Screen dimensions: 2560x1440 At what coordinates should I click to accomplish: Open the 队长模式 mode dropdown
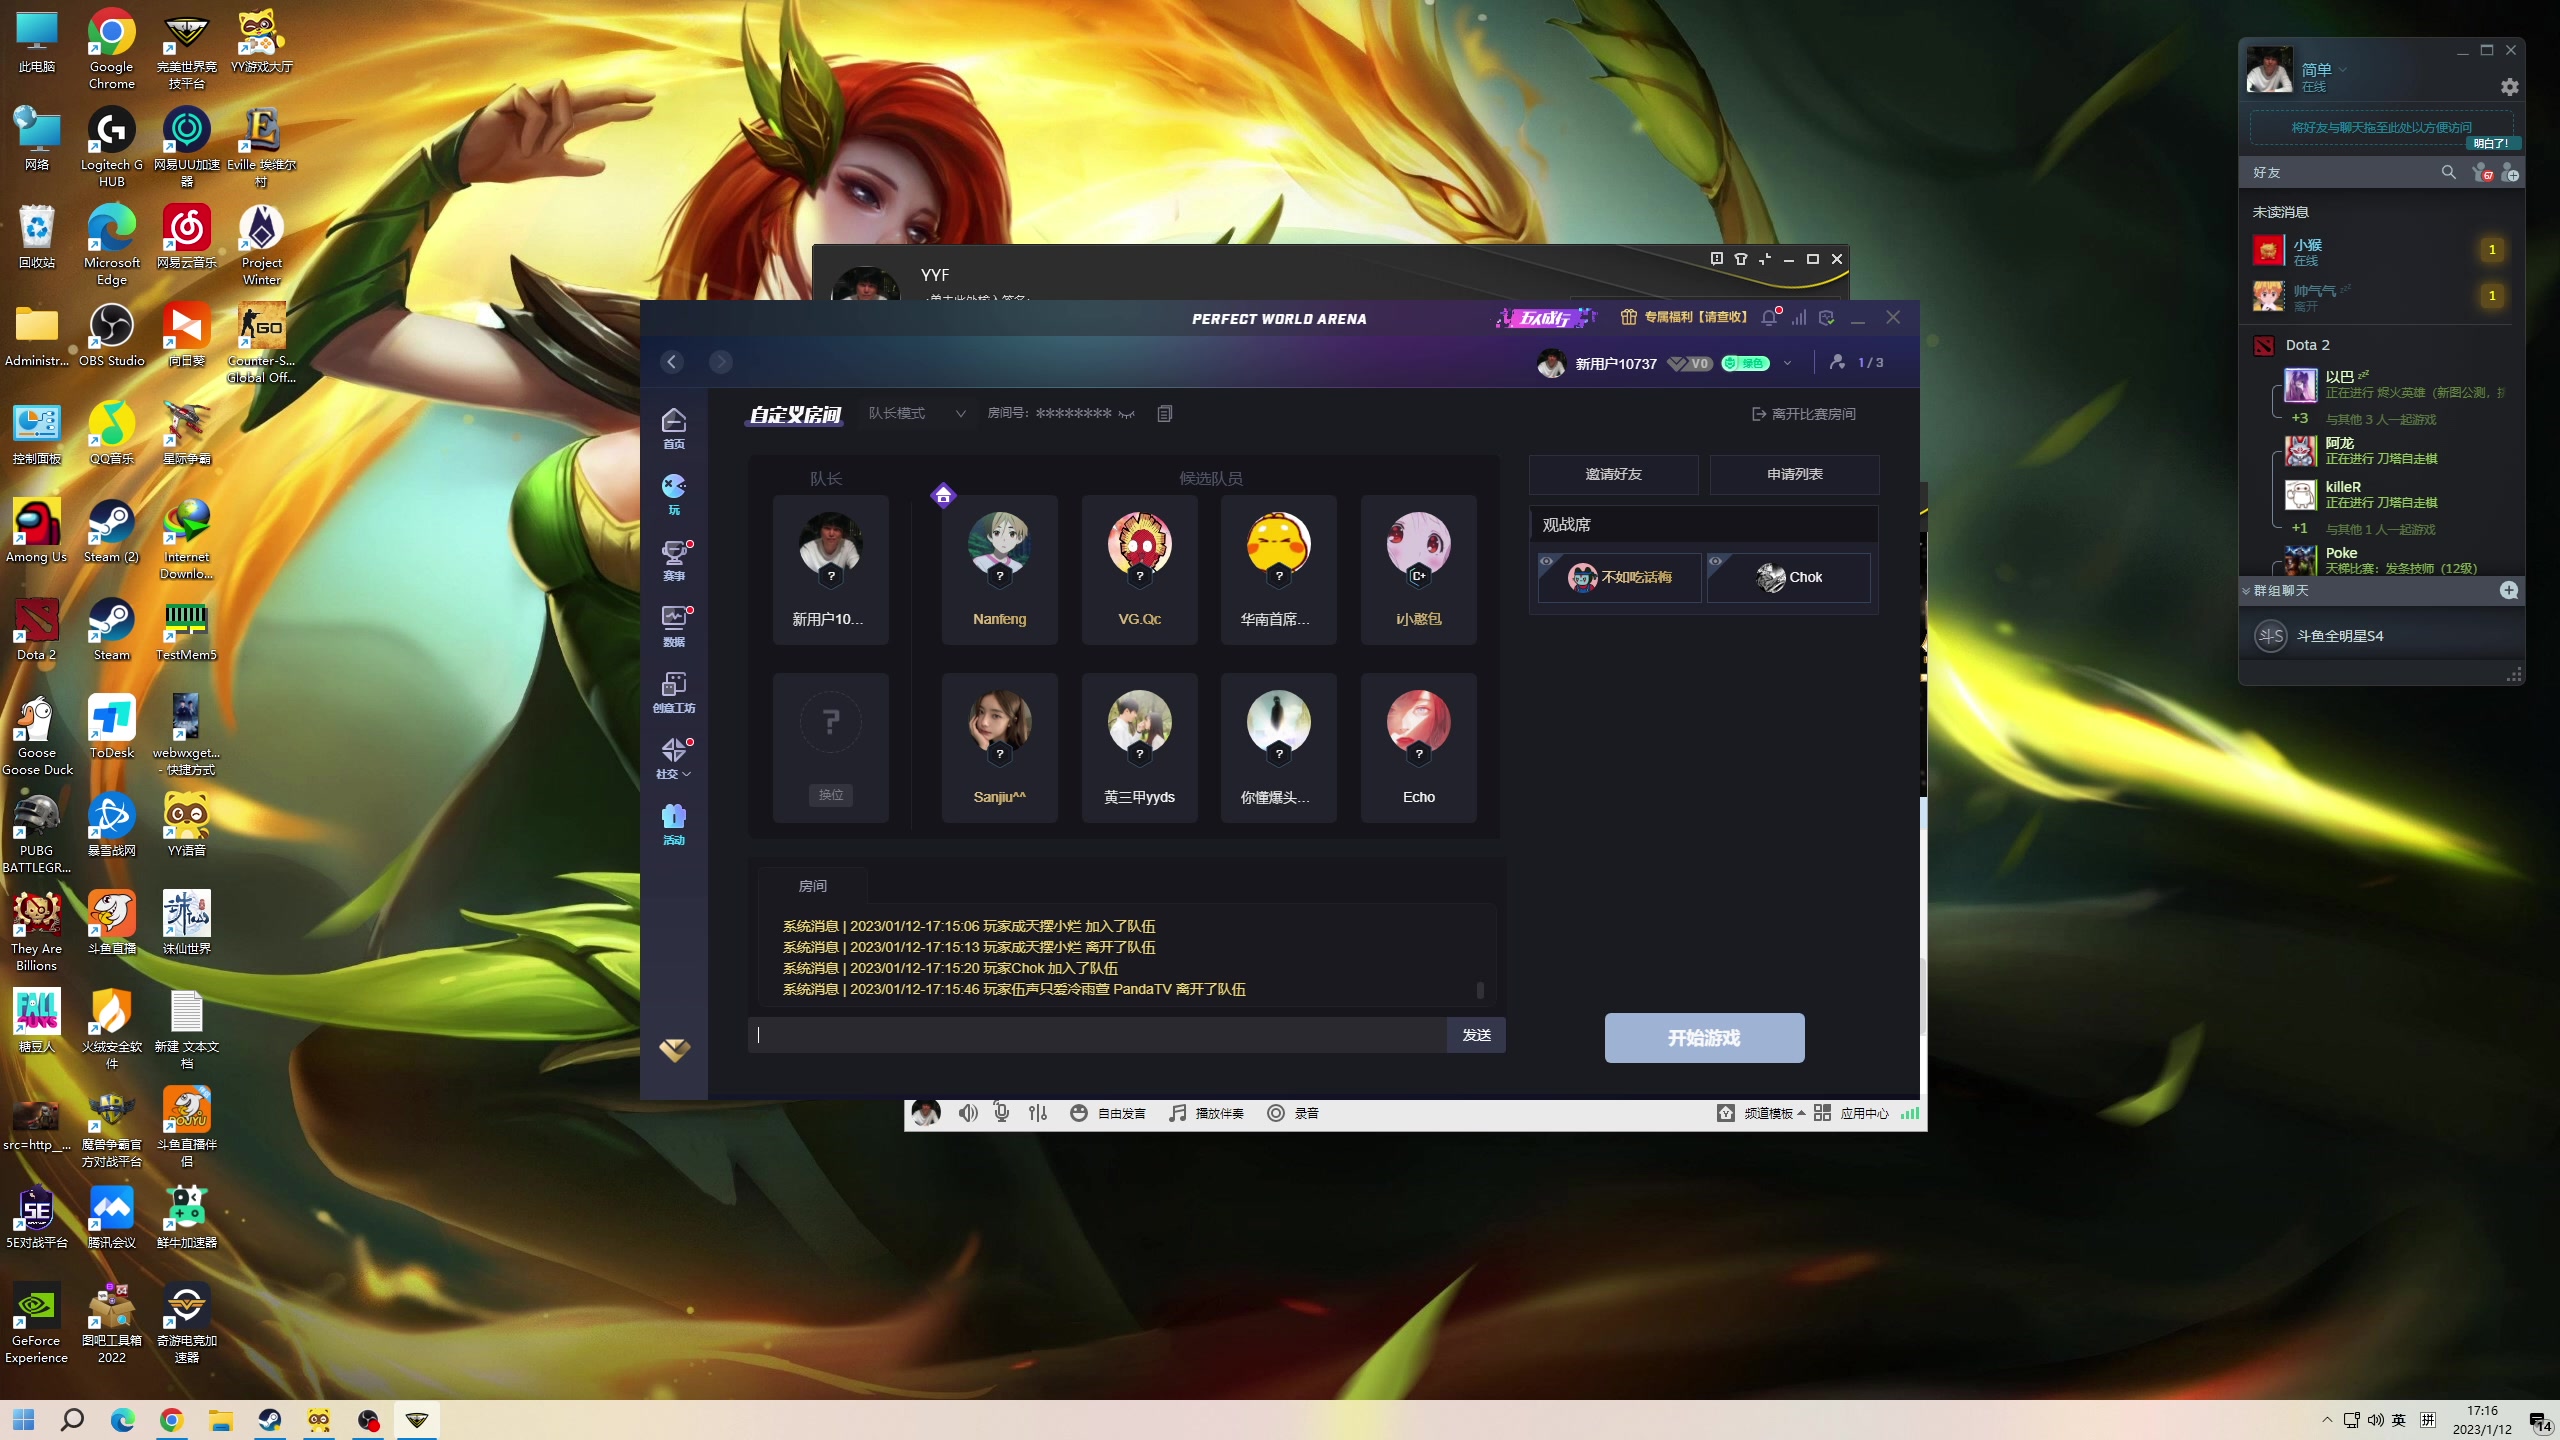point(917,414)
